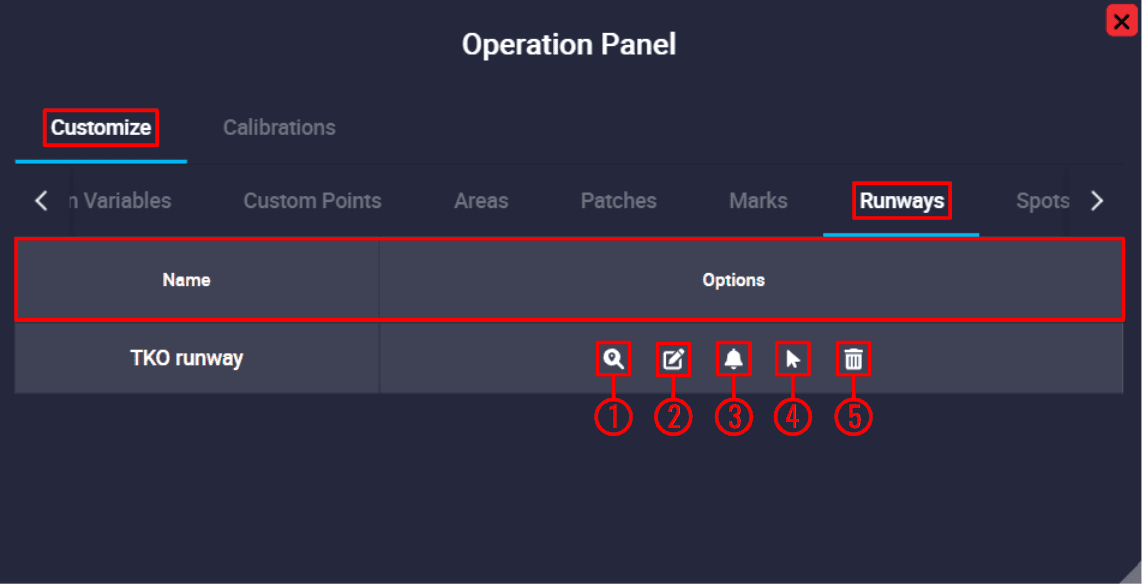
Task: Open the Spots tab
Action: click(x=1042, y=201)
